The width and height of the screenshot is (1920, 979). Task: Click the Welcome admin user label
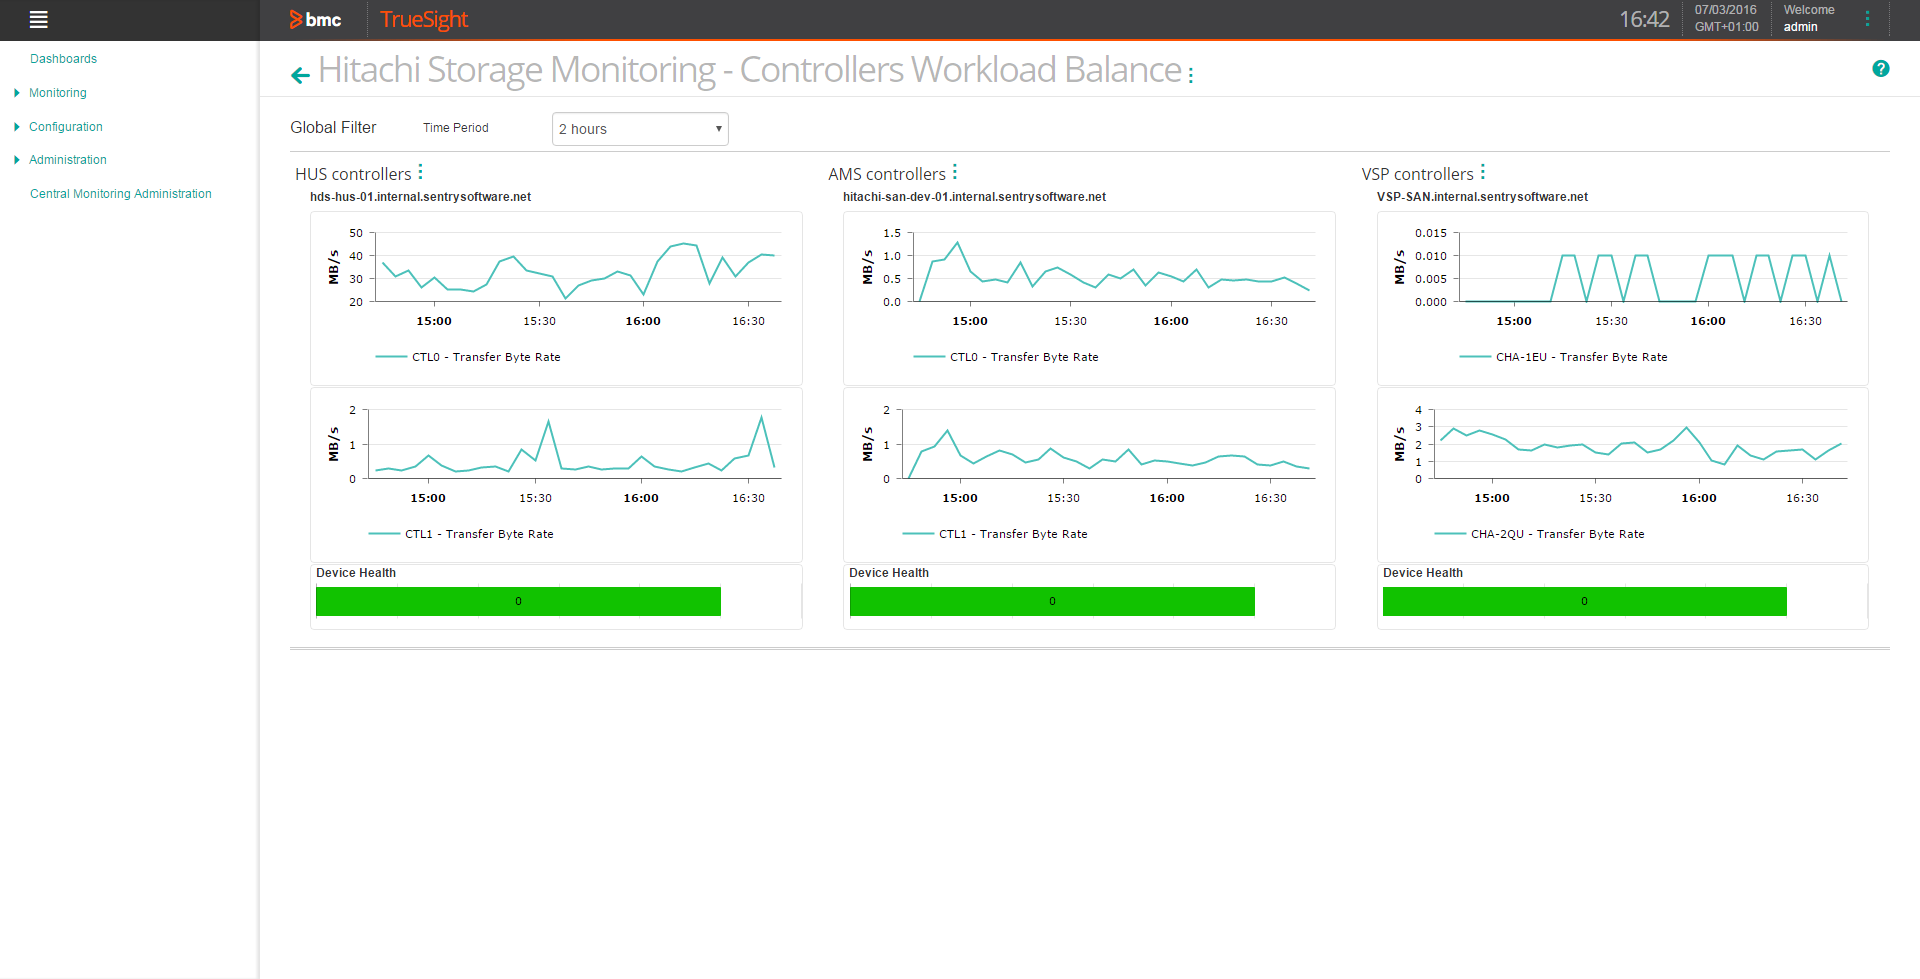coord(1808,18)
